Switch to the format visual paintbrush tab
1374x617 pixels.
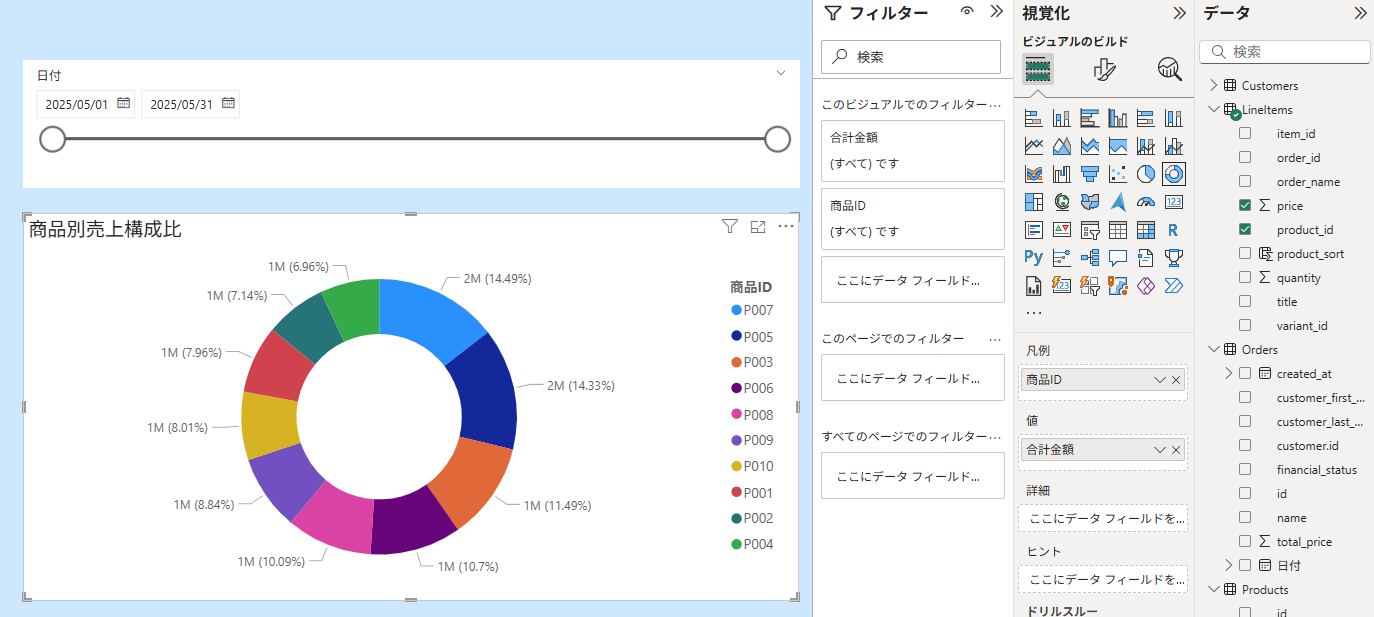point(1104,68)
